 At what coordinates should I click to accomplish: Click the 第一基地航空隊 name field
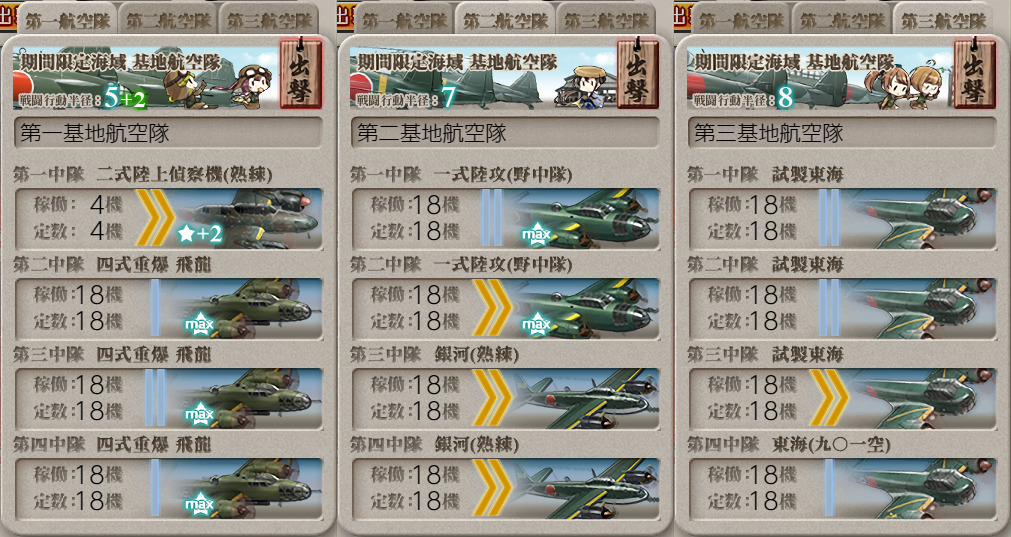click(168, 133)
